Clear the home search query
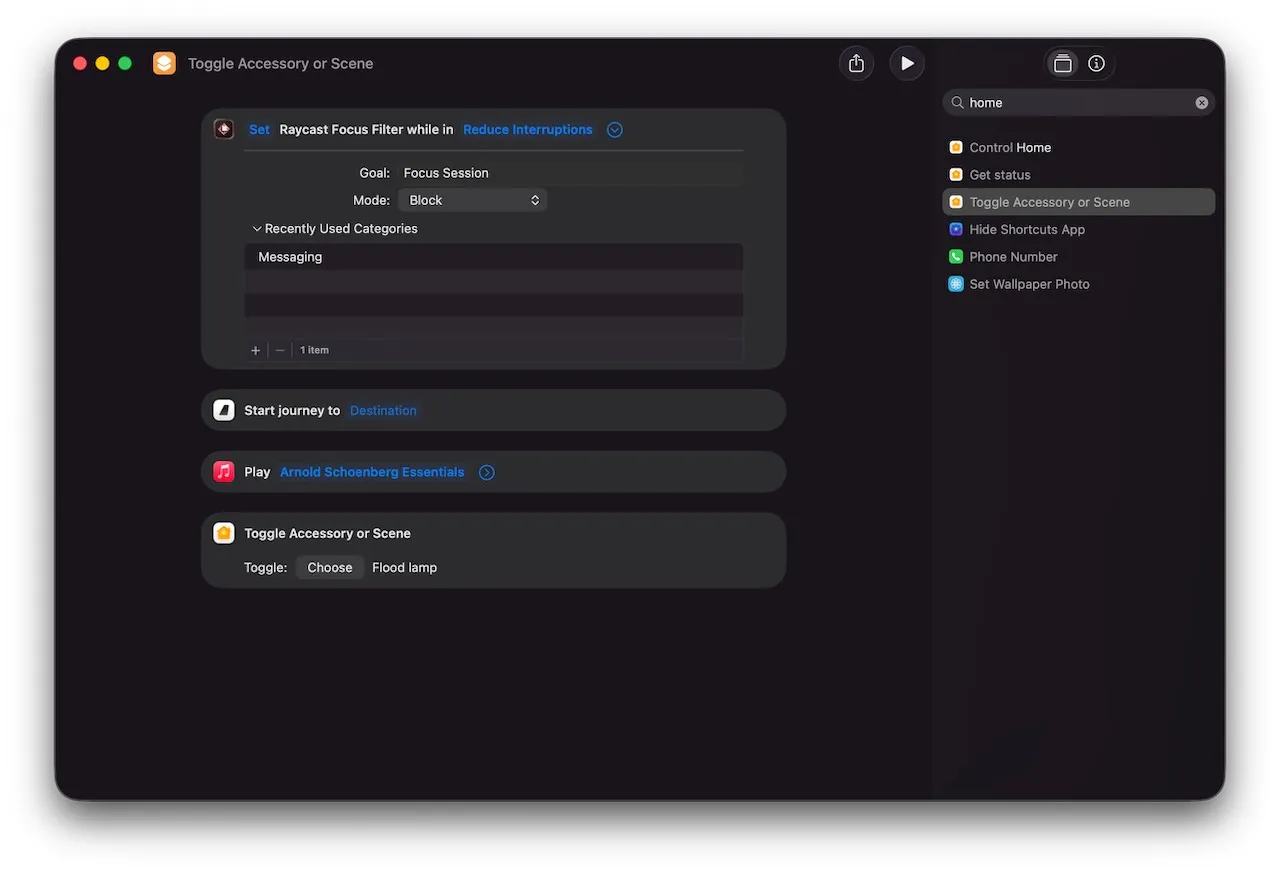The image size is (1280, 873). pos(1202,102)
